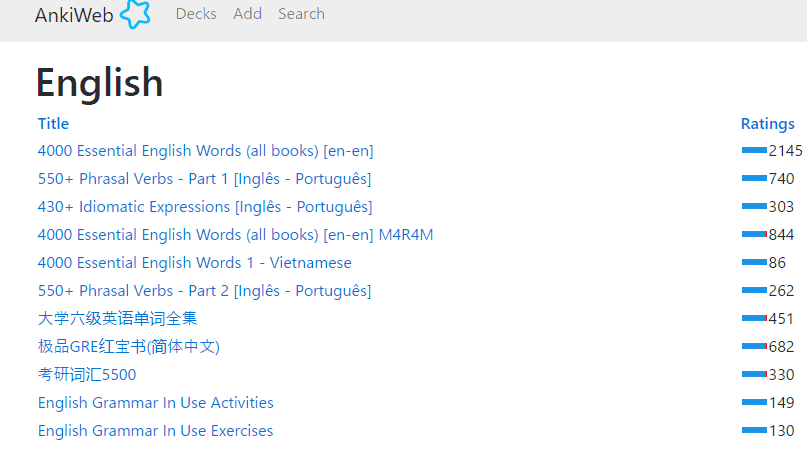Click rating bar next to 2145

(754, 151)
